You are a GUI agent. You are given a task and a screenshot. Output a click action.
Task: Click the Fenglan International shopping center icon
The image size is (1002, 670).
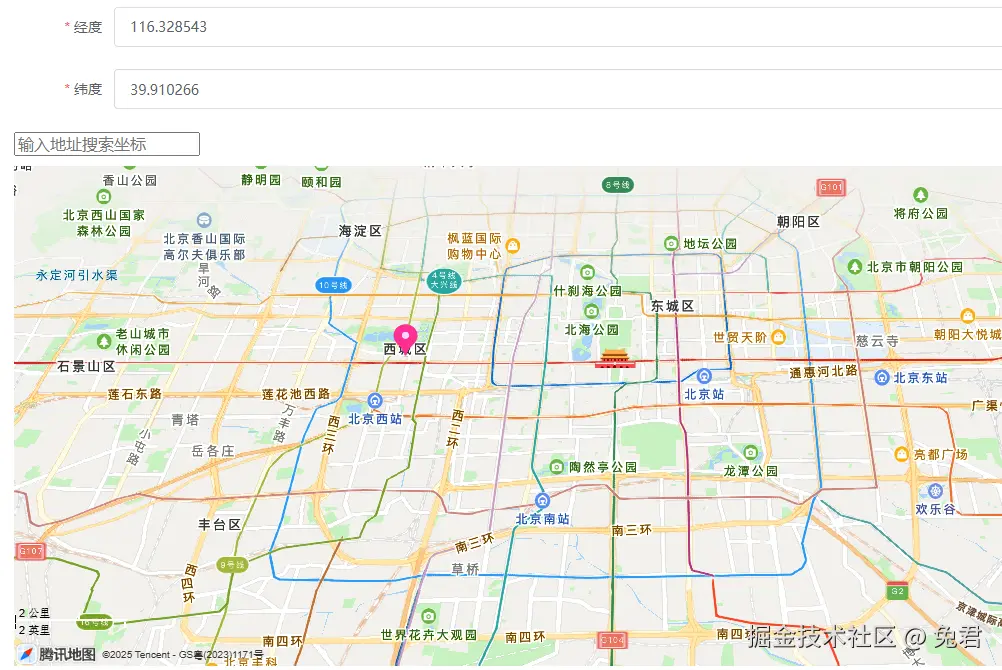pos(513,245)
